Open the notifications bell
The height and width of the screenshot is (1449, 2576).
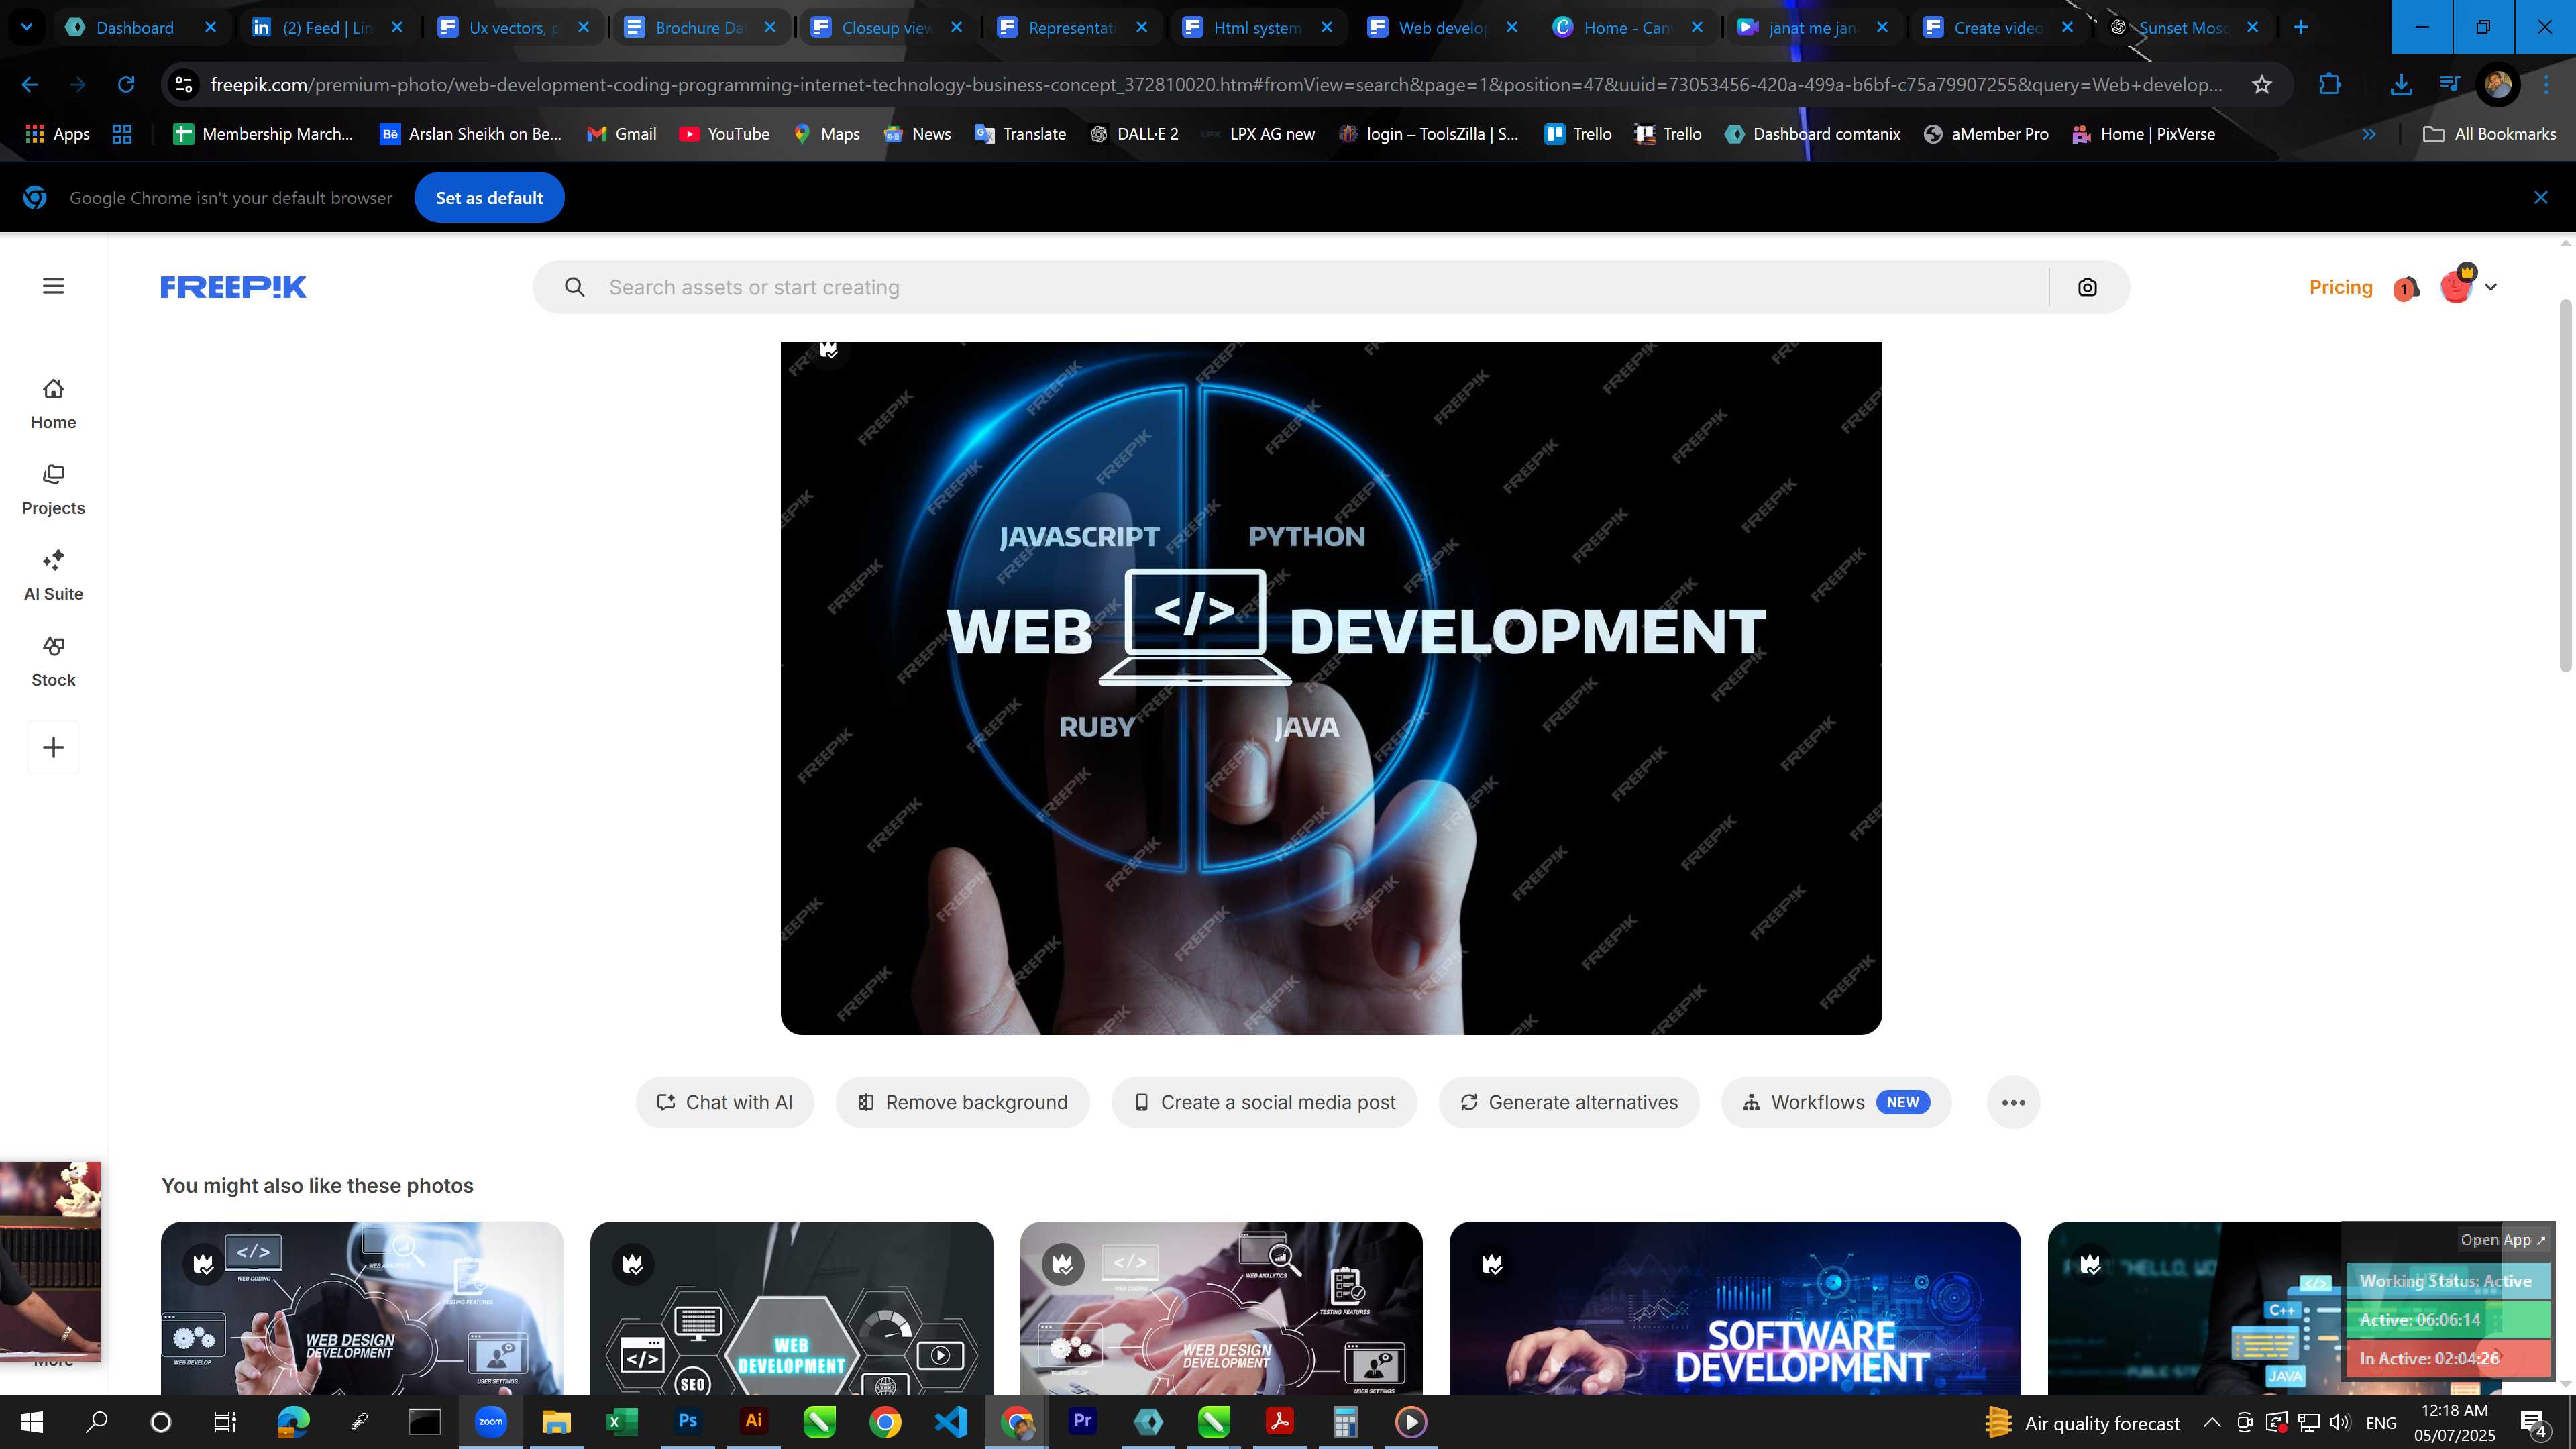pyautogui.click(x=2406, y=288)
